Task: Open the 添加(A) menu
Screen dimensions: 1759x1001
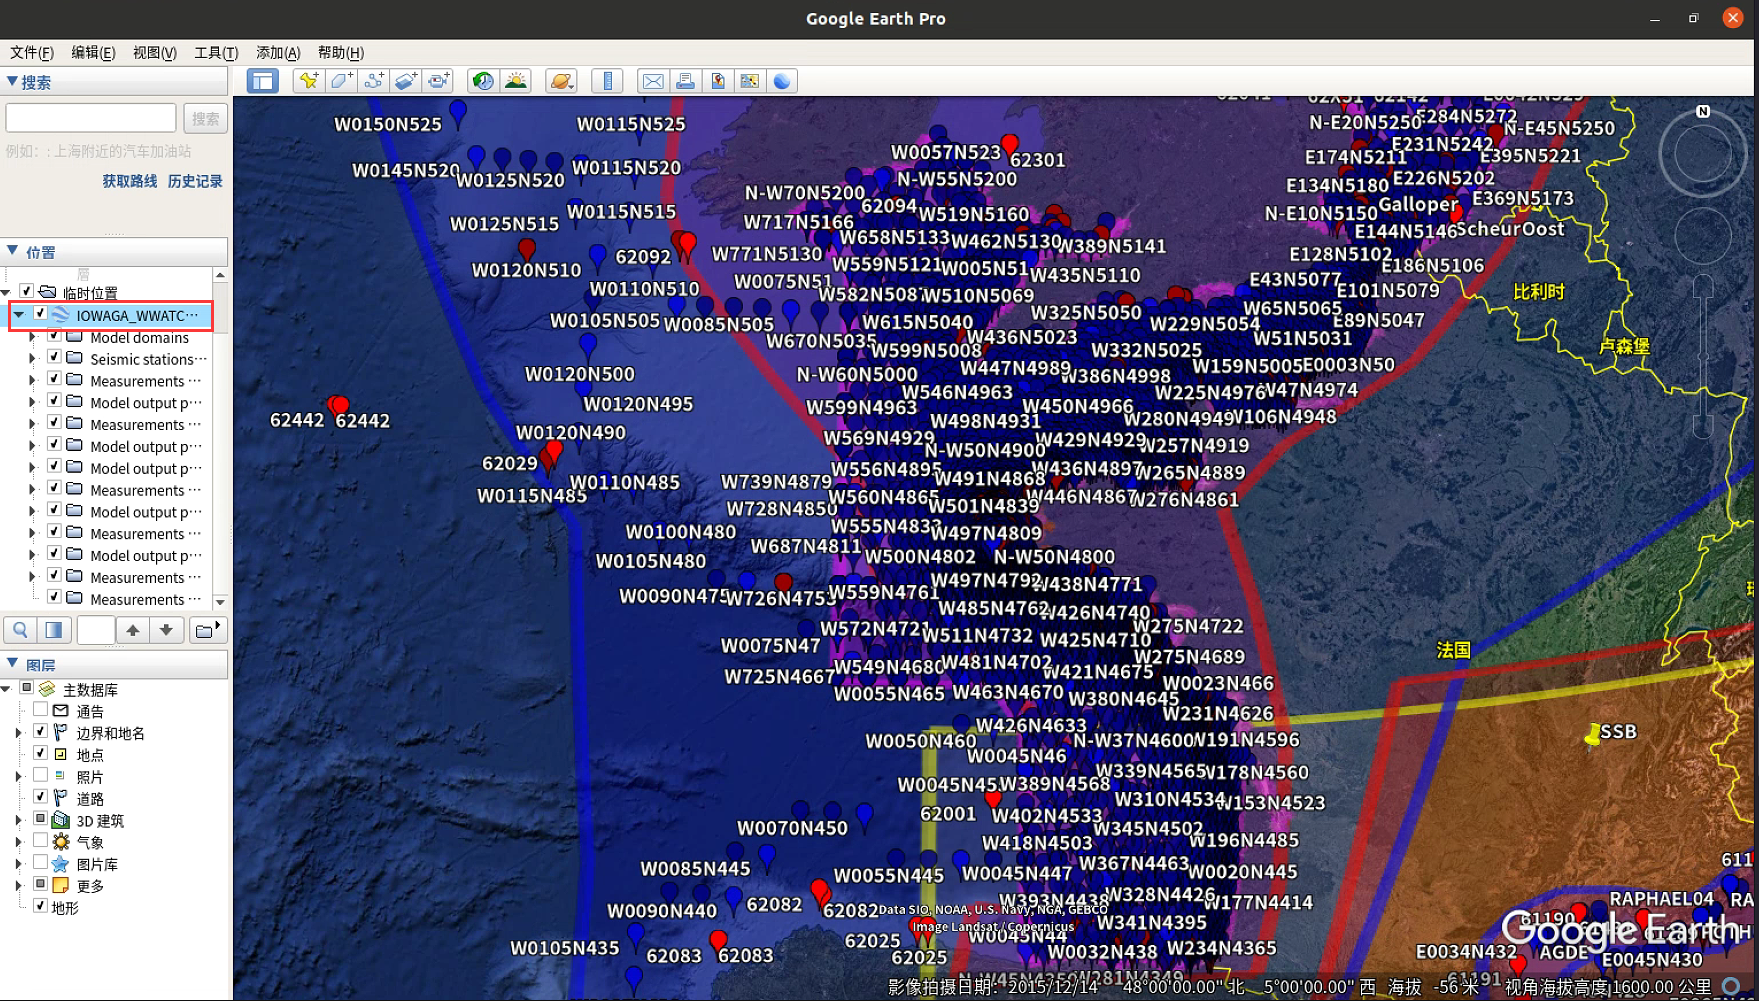Action: [278, 52]
